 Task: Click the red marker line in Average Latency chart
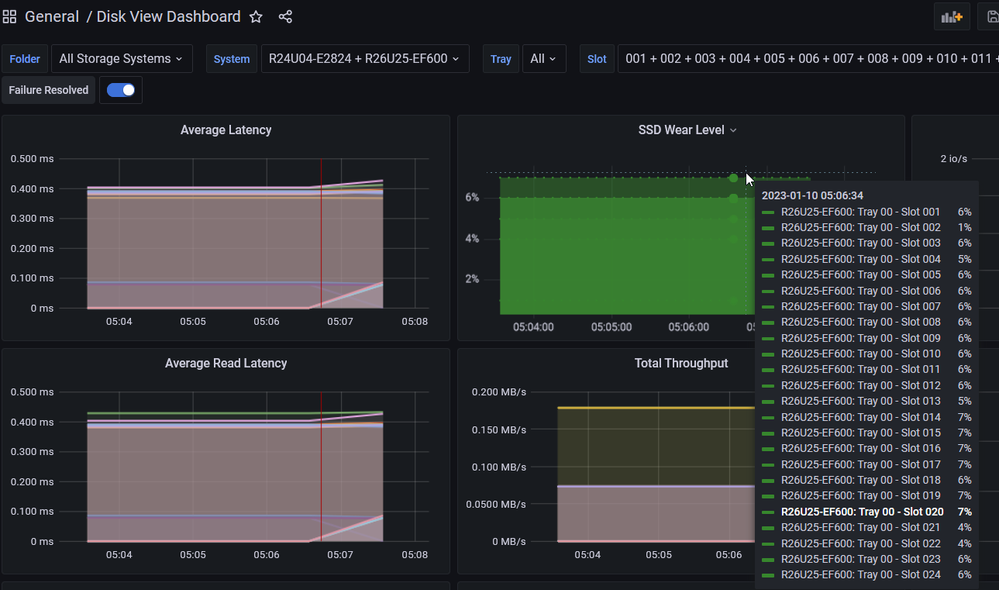321,240
